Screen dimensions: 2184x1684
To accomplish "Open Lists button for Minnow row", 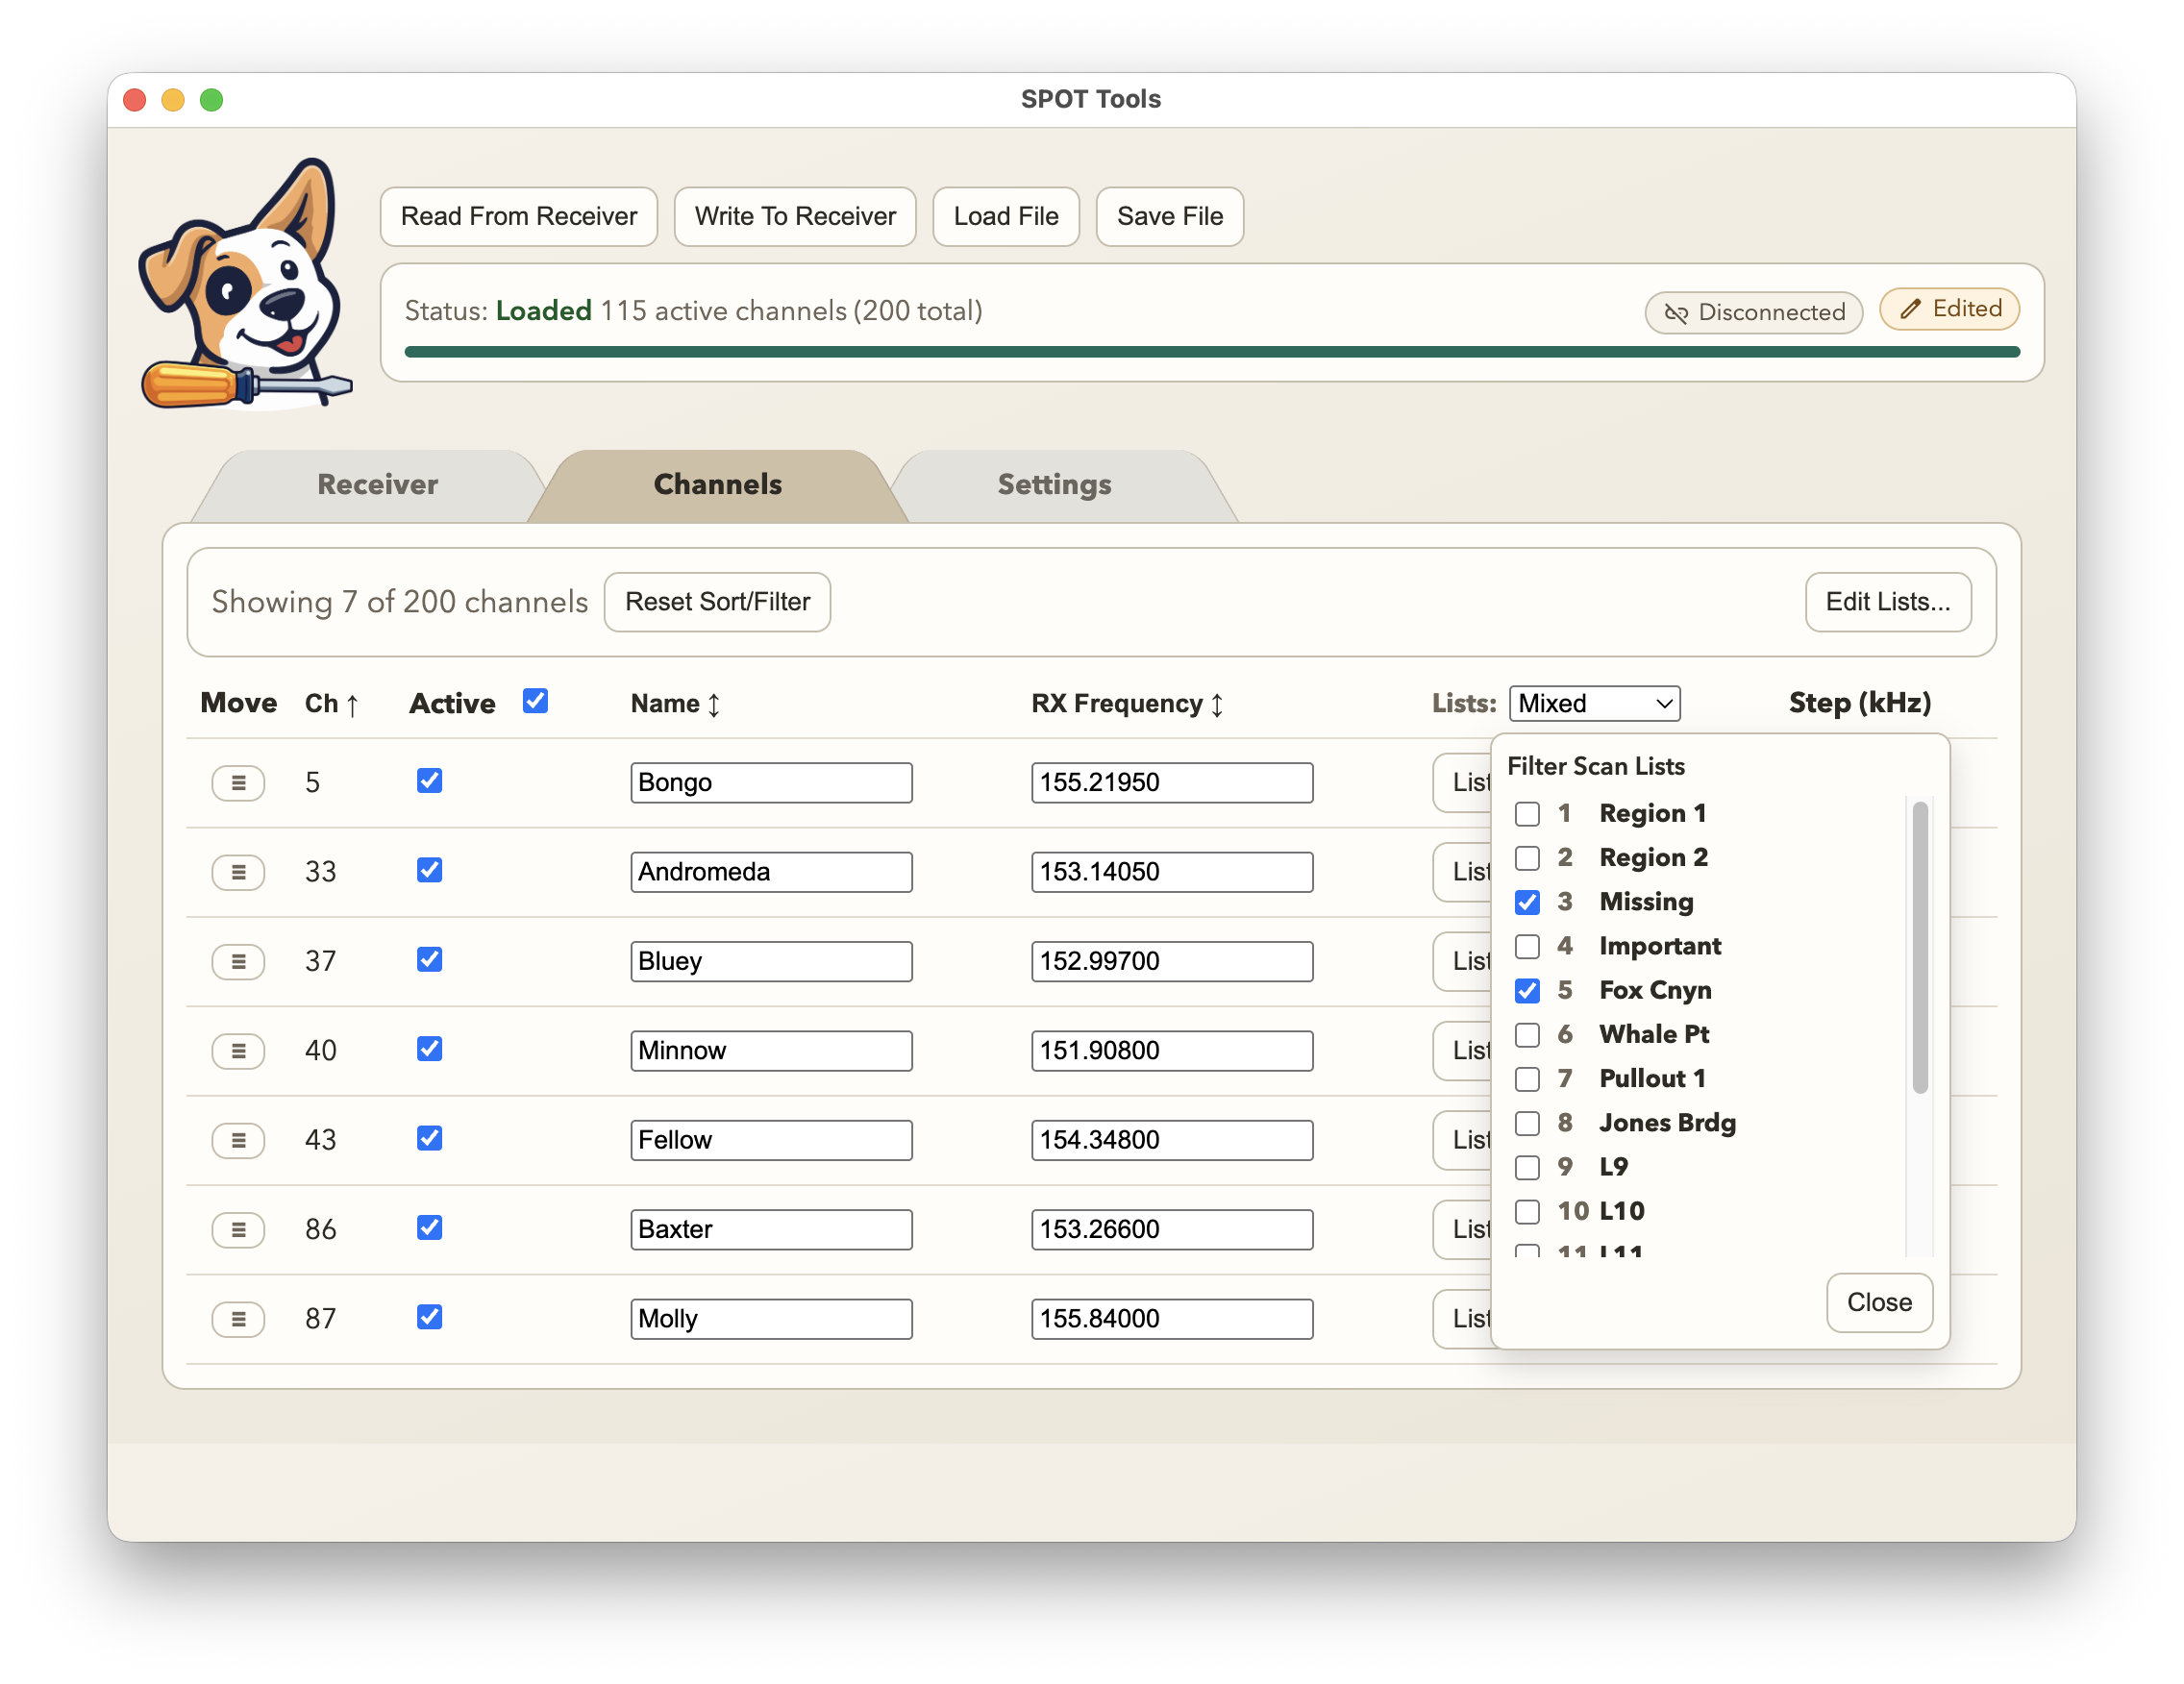I will [x=1463, y=1051].
